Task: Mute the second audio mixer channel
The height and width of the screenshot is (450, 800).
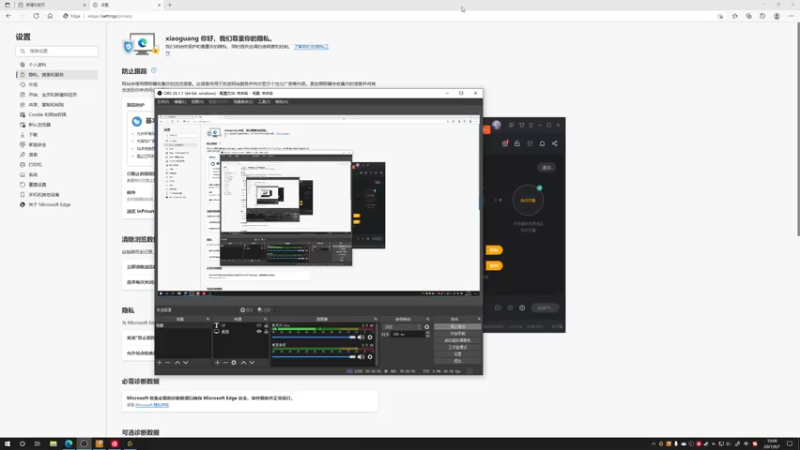Action: point(361,357)
